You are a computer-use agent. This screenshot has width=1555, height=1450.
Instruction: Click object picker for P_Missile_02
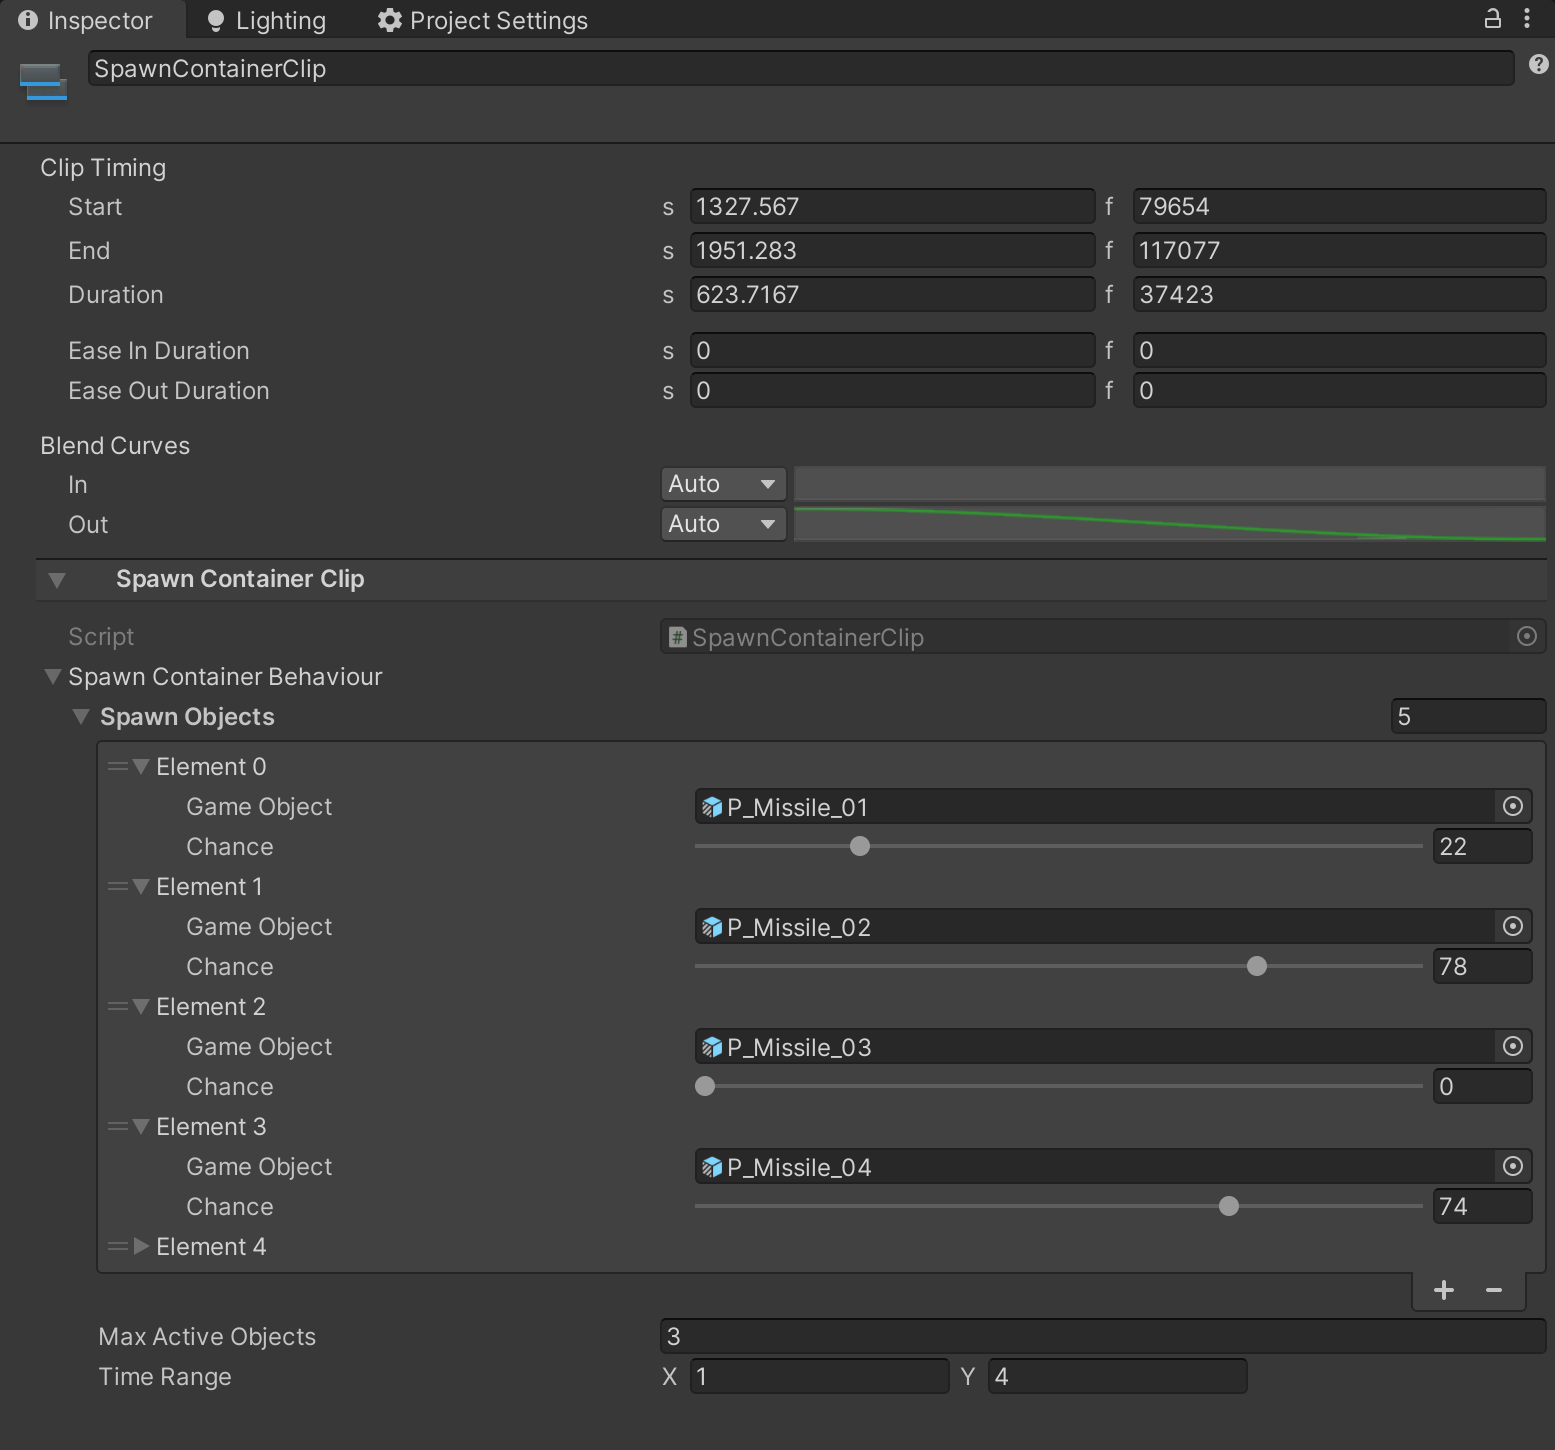1512,927
